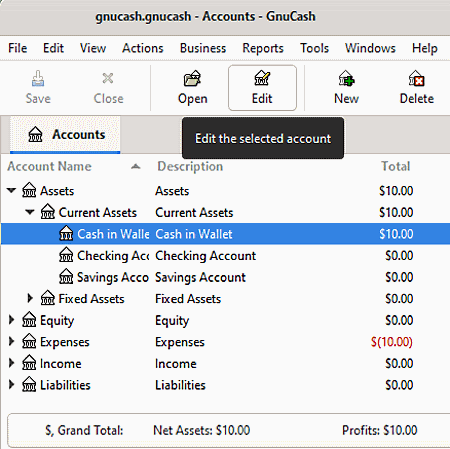Expand the Income account
The height and width of the screenshot is (449, 450).
(x=12, y=363)
